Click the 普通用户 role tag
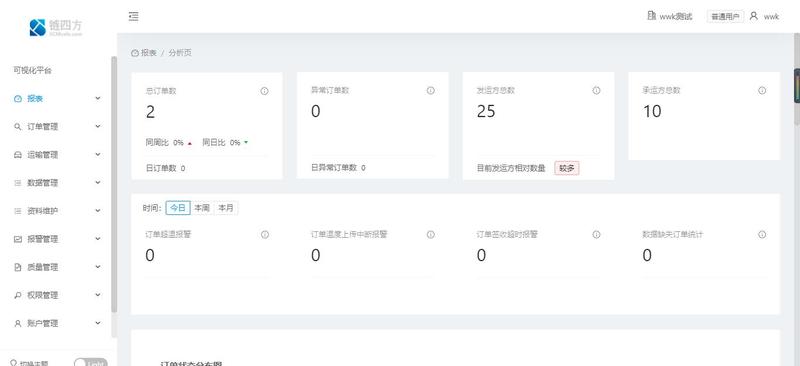 coord(725,16)
